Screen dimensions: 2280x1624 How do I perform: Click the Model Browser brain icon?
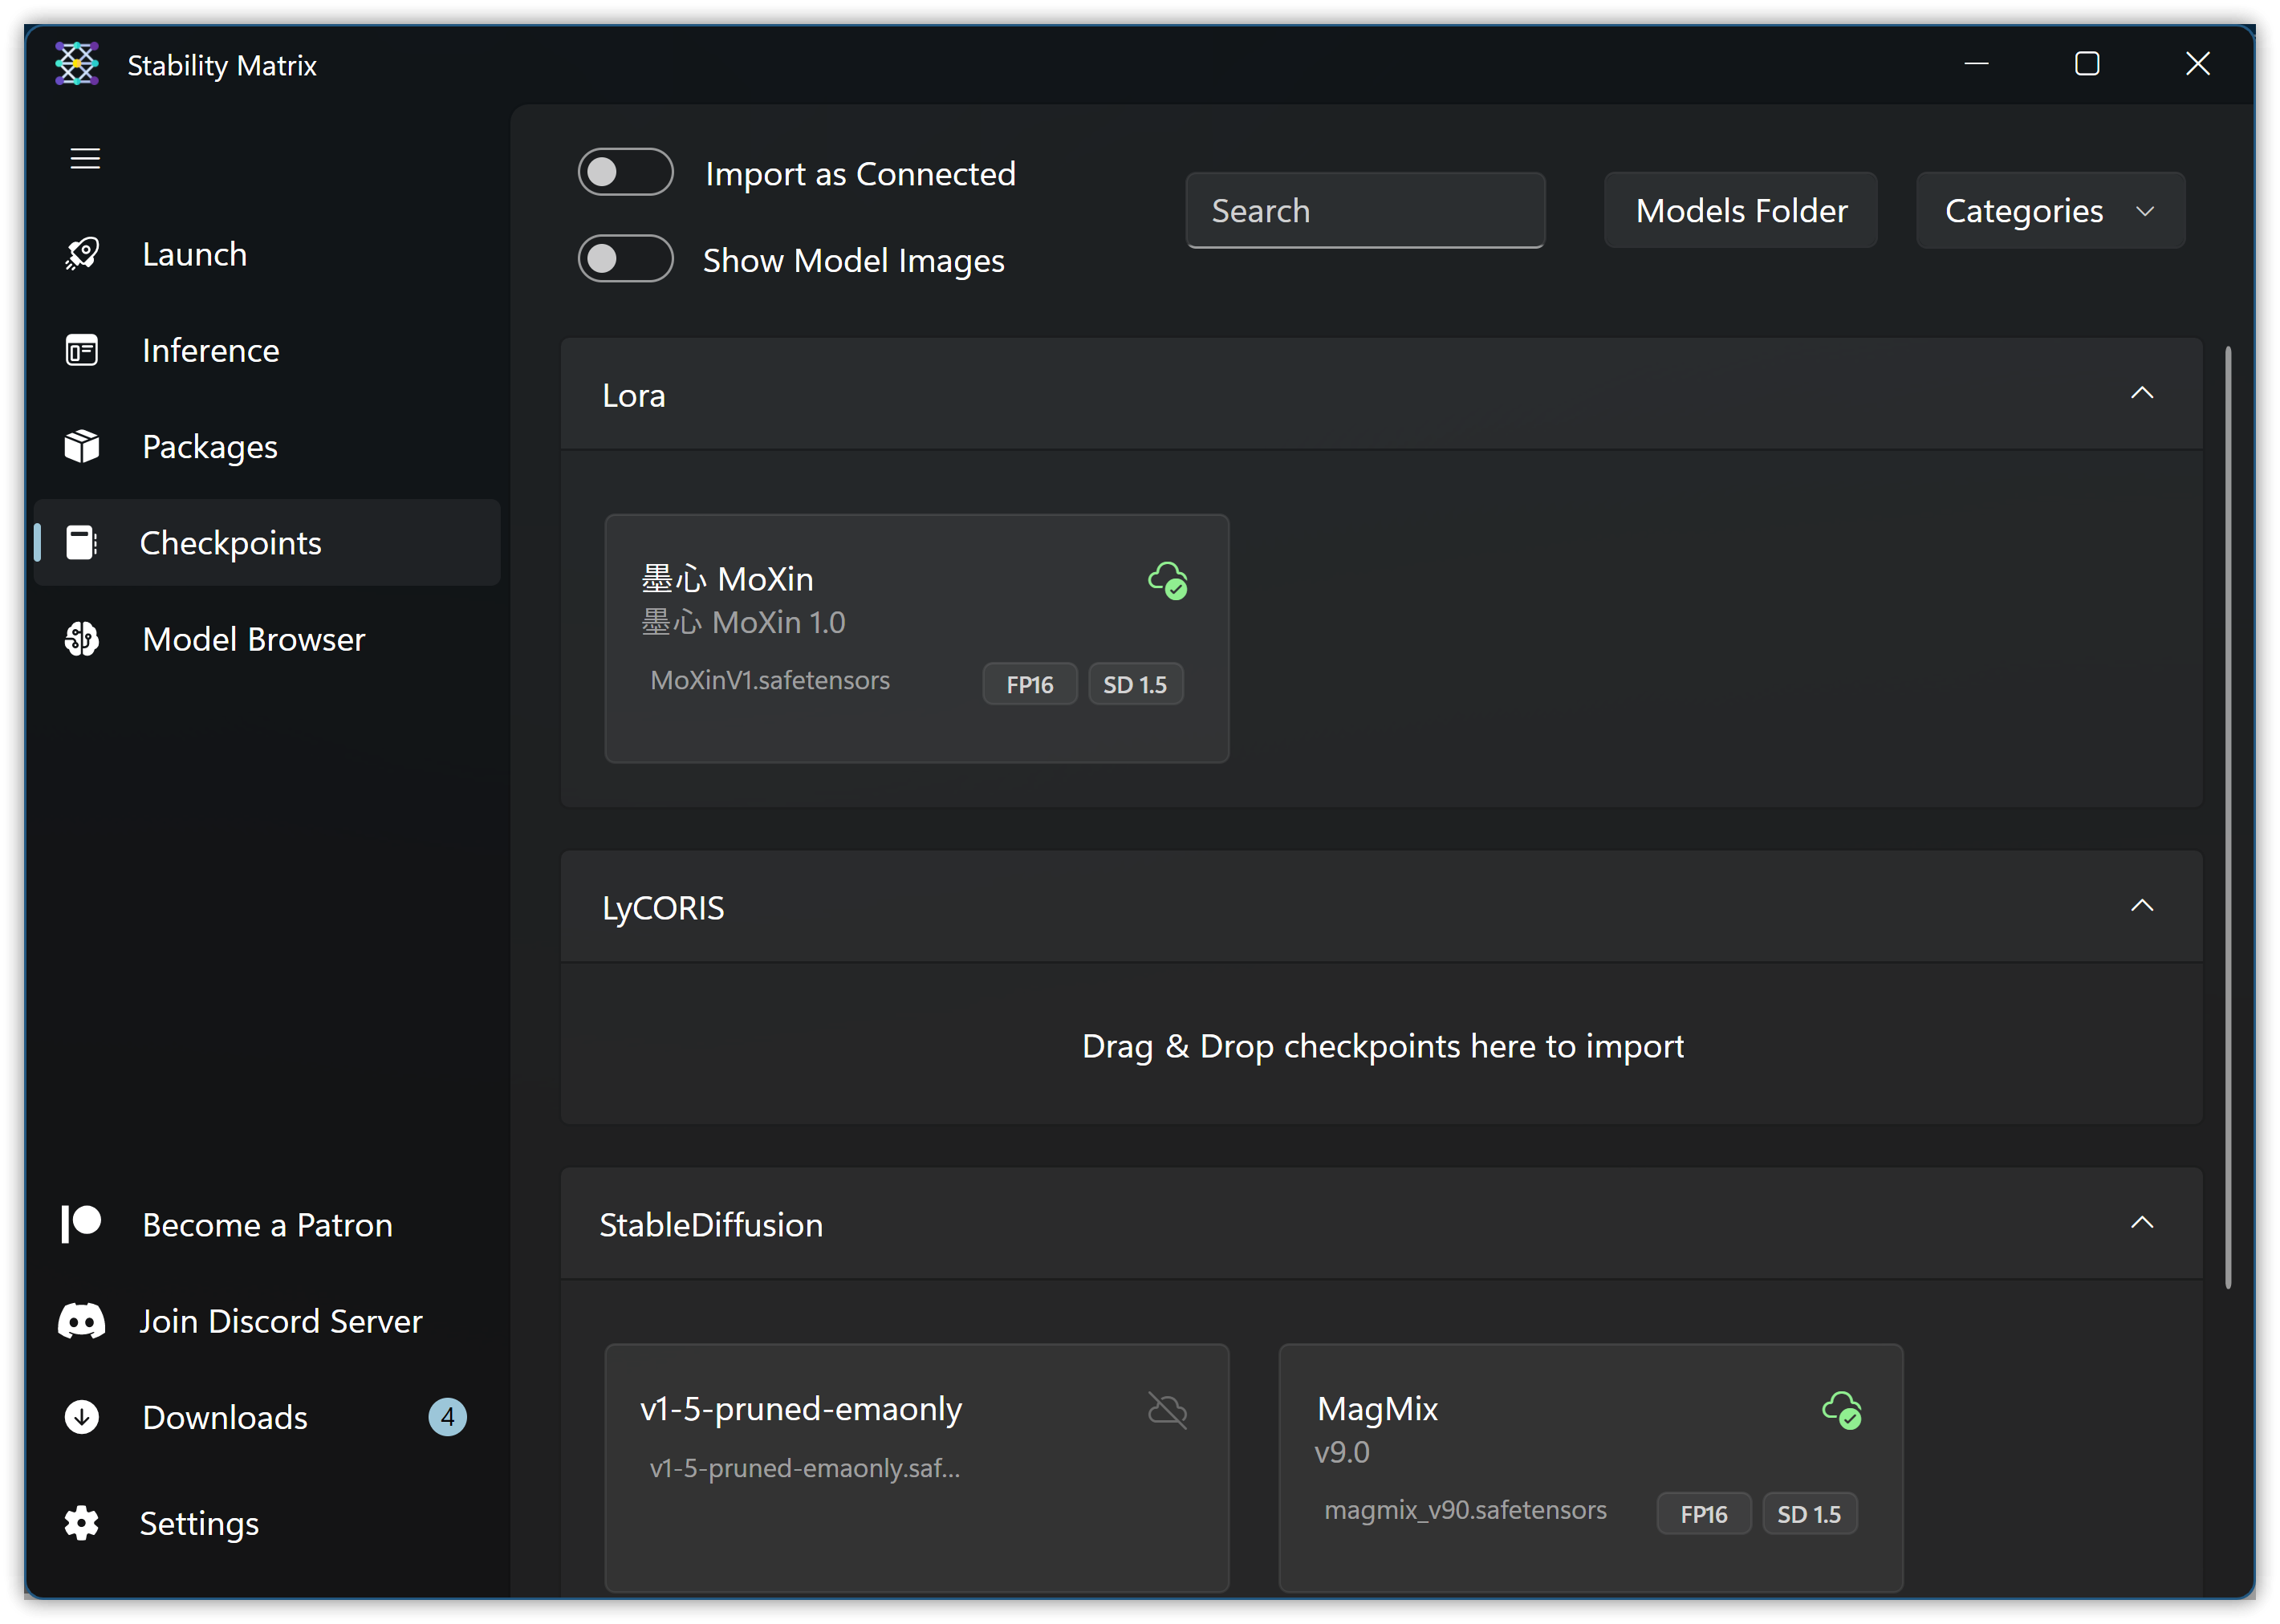click(82, 638)
